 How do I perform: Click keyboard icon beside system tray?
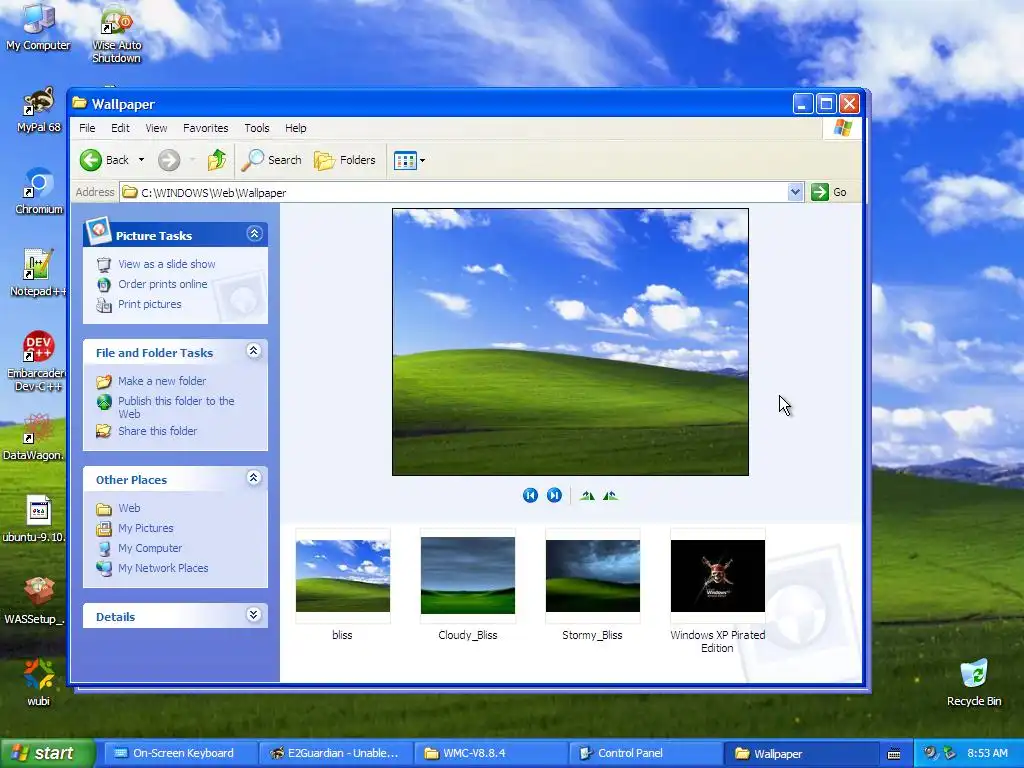pyautogui.click(x=894, y=754)
